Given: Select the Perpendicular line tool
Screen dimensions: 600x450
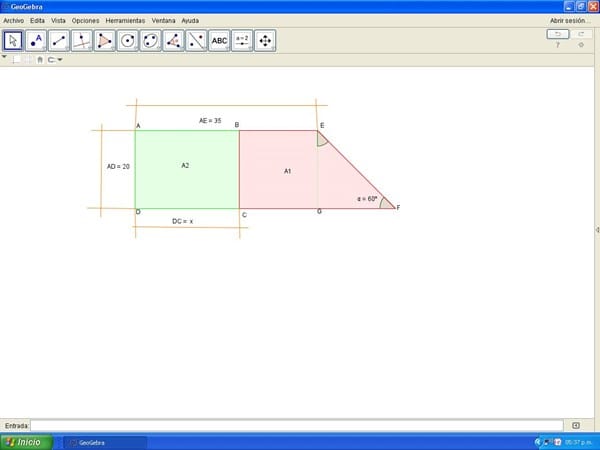Looking at the screenshot, I should (82, 41).
